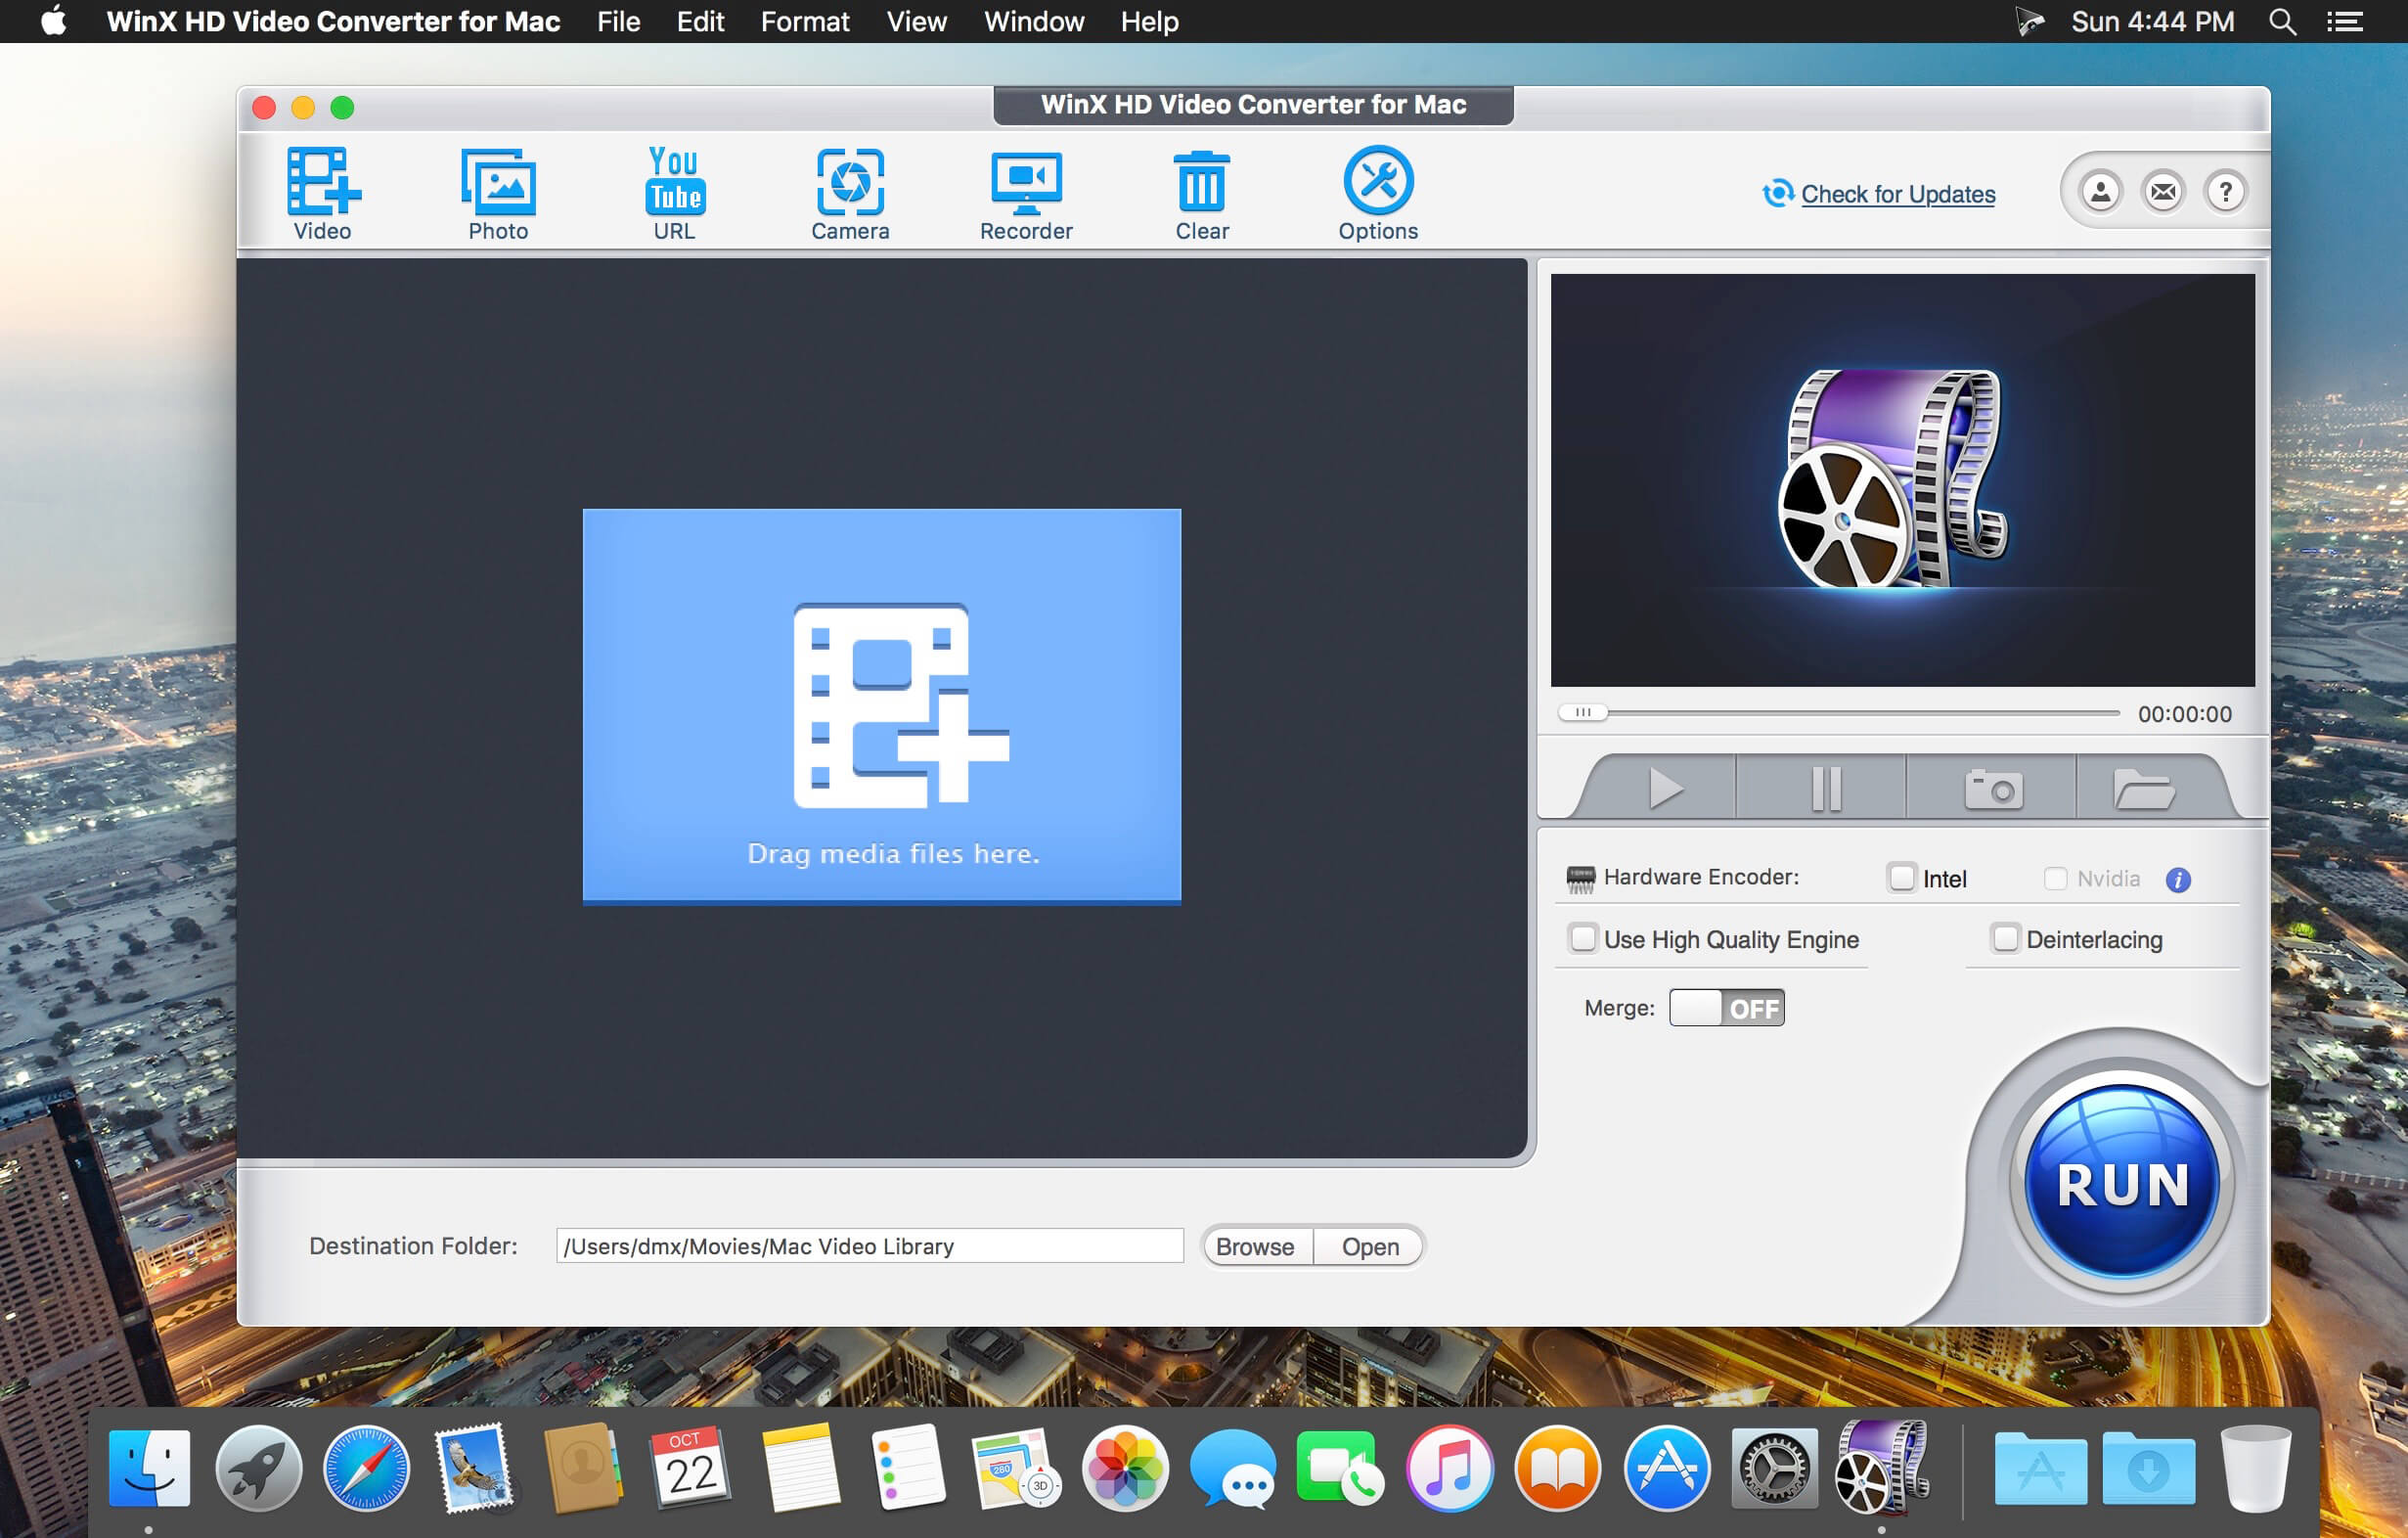Turn the Merge switch on
This screenshot has width=2408, height=1538.
coord(1727,1008)
